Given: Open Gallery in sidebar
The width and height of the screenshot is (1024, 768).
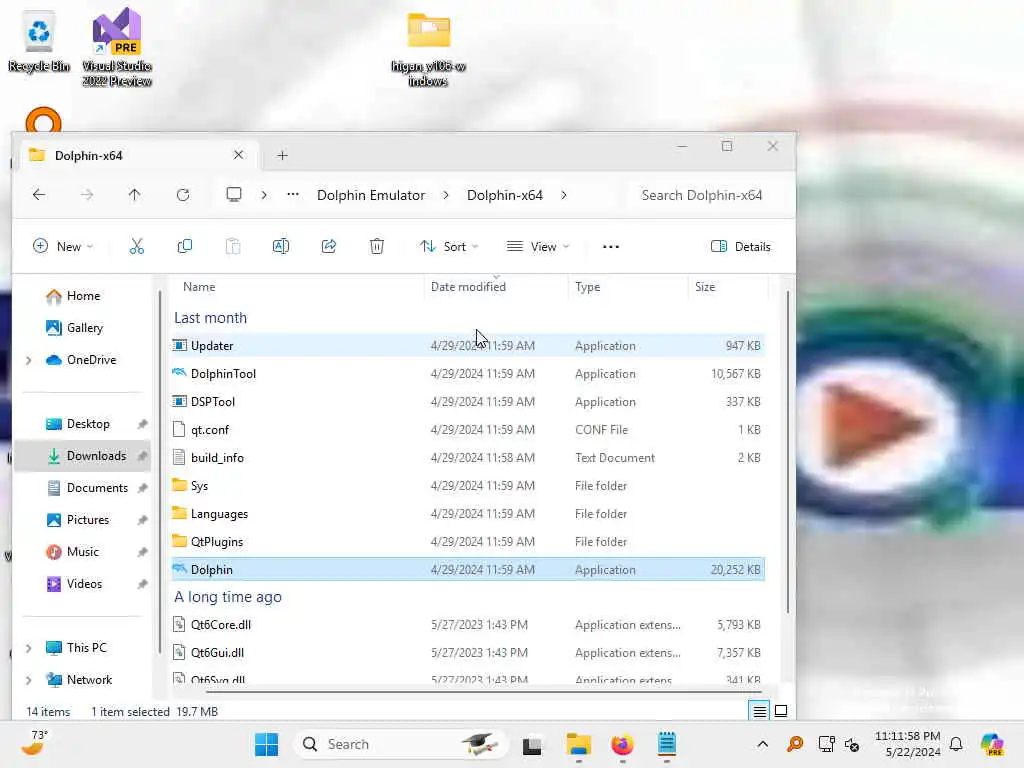Looking at the screenshot, I should point(85,328).
